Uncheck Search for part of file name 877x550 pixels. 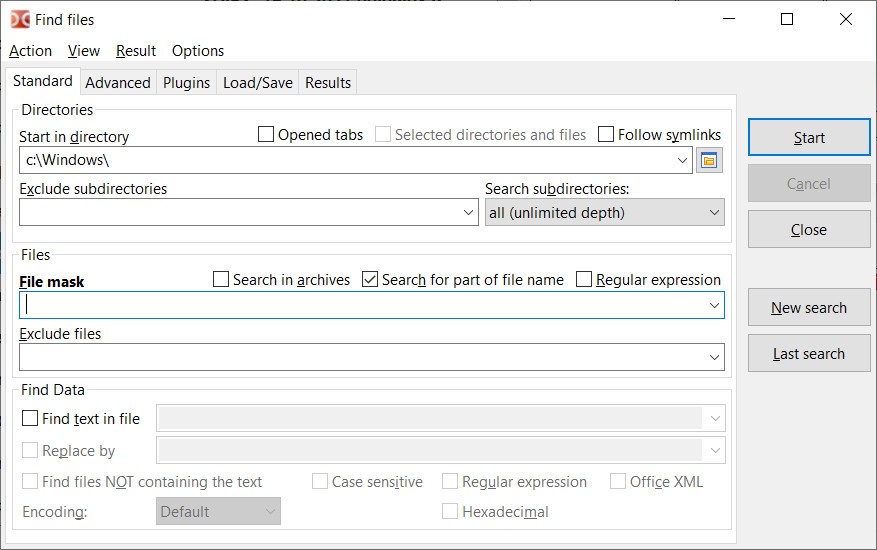[370, 279]
